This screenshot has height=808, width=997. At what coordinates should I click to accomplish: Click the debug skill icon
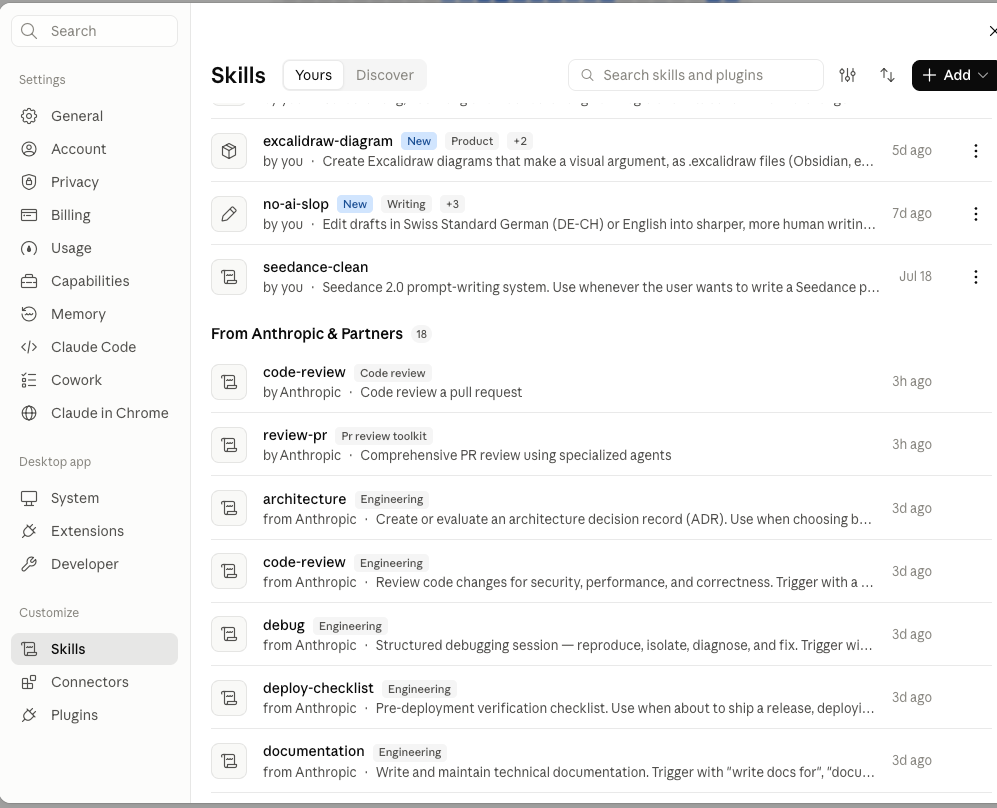click(229, 634)
